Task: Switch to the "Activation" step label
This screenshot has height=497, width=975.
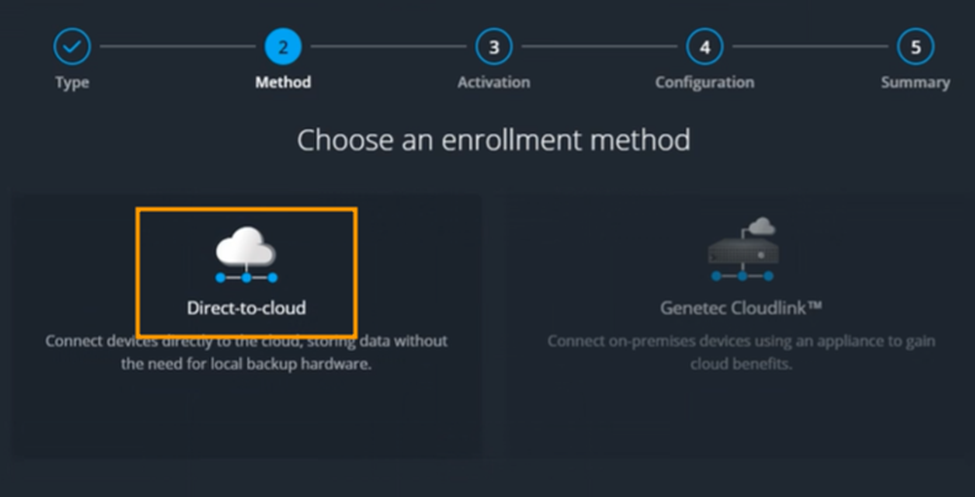Action: (x=493, y=82)
